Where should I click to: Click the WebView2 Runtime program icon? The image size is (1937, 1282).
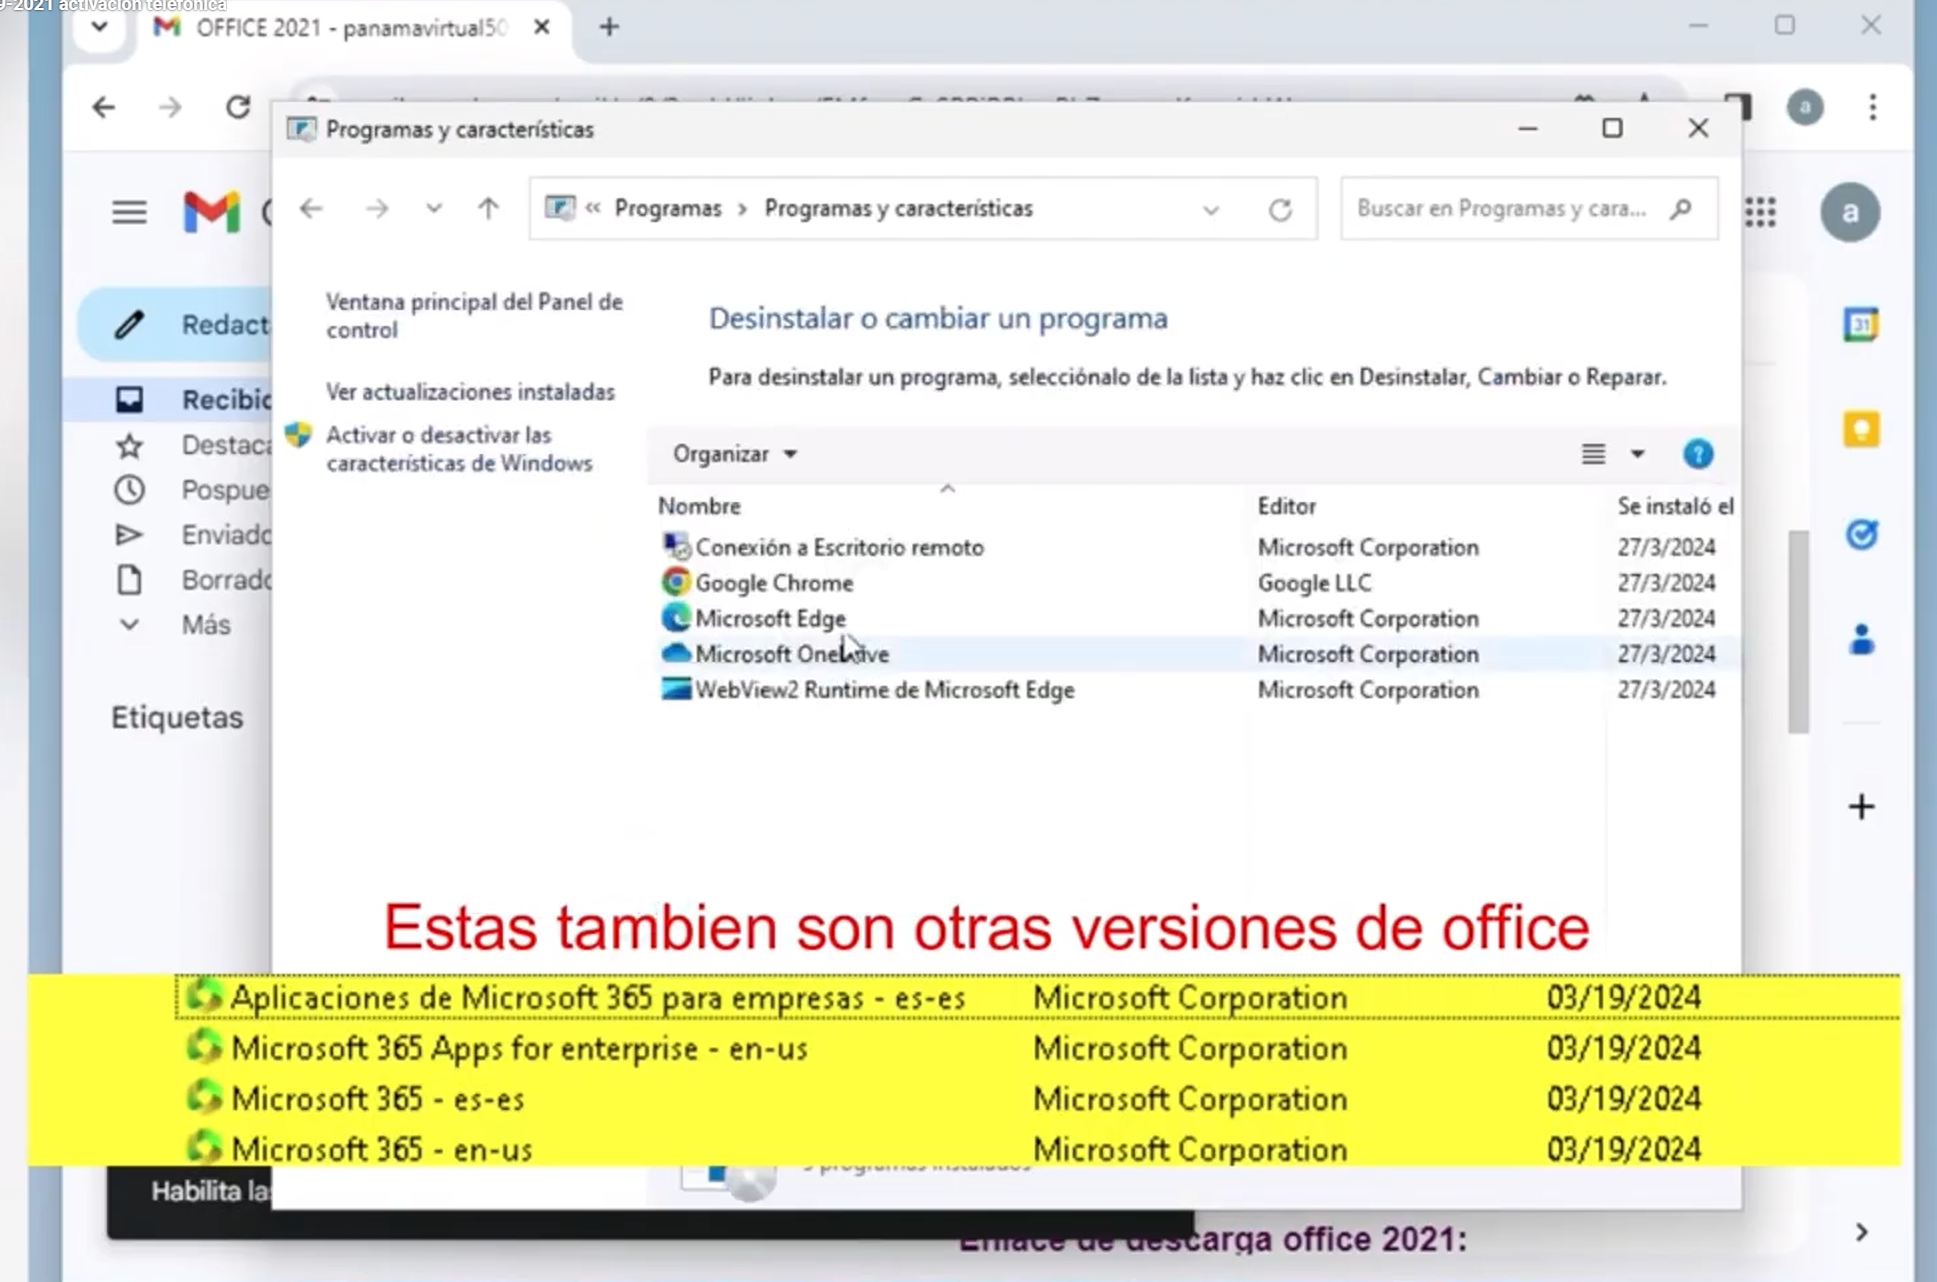click(677, 689)
